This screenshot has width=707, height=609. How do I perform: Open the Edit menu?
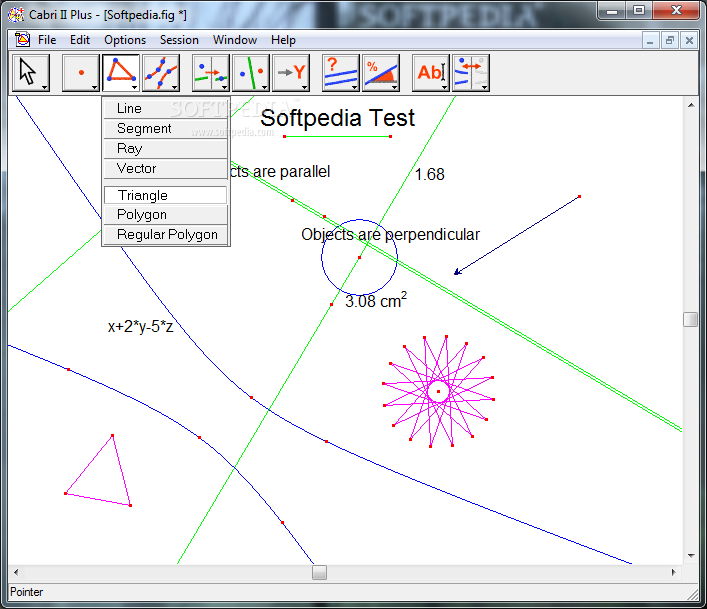click(x=80, y=40)
